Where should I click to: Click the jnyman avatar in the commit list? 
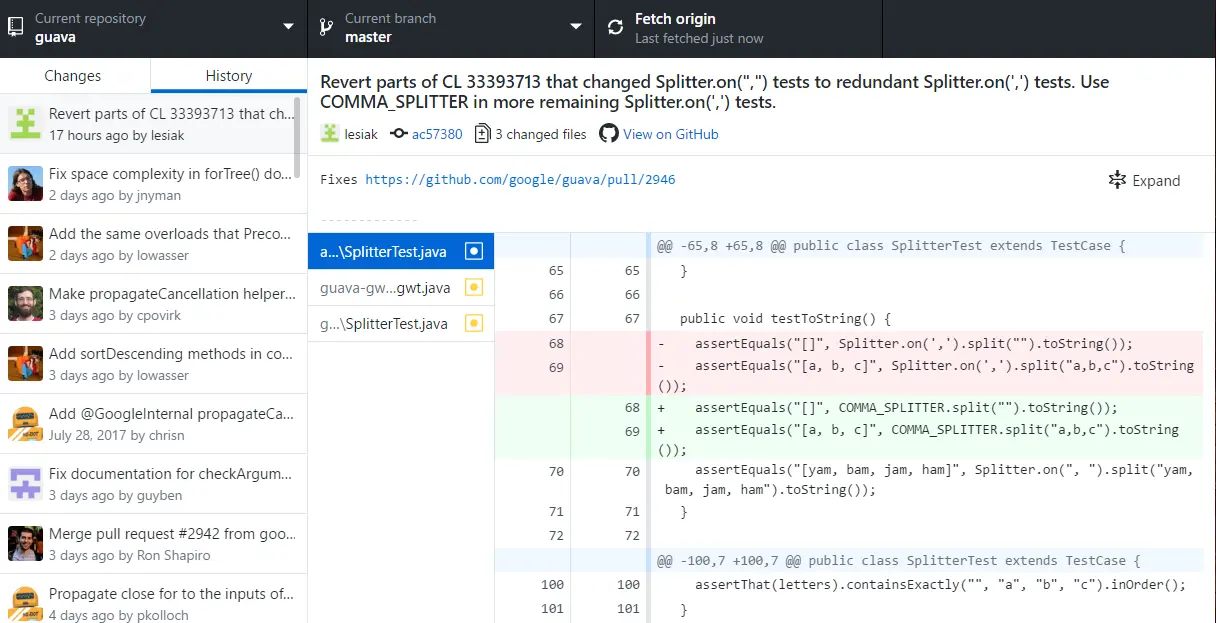pos(25,183)
